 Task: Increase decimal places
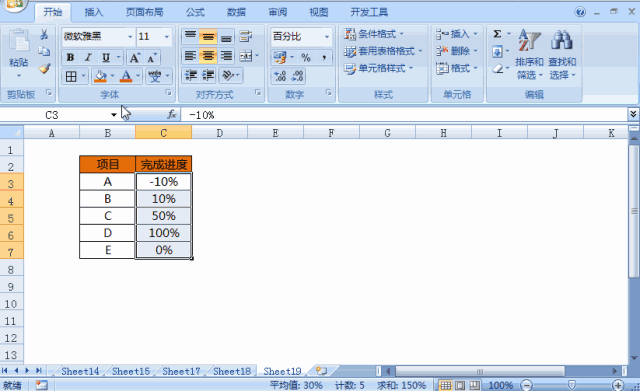(280, 76)
